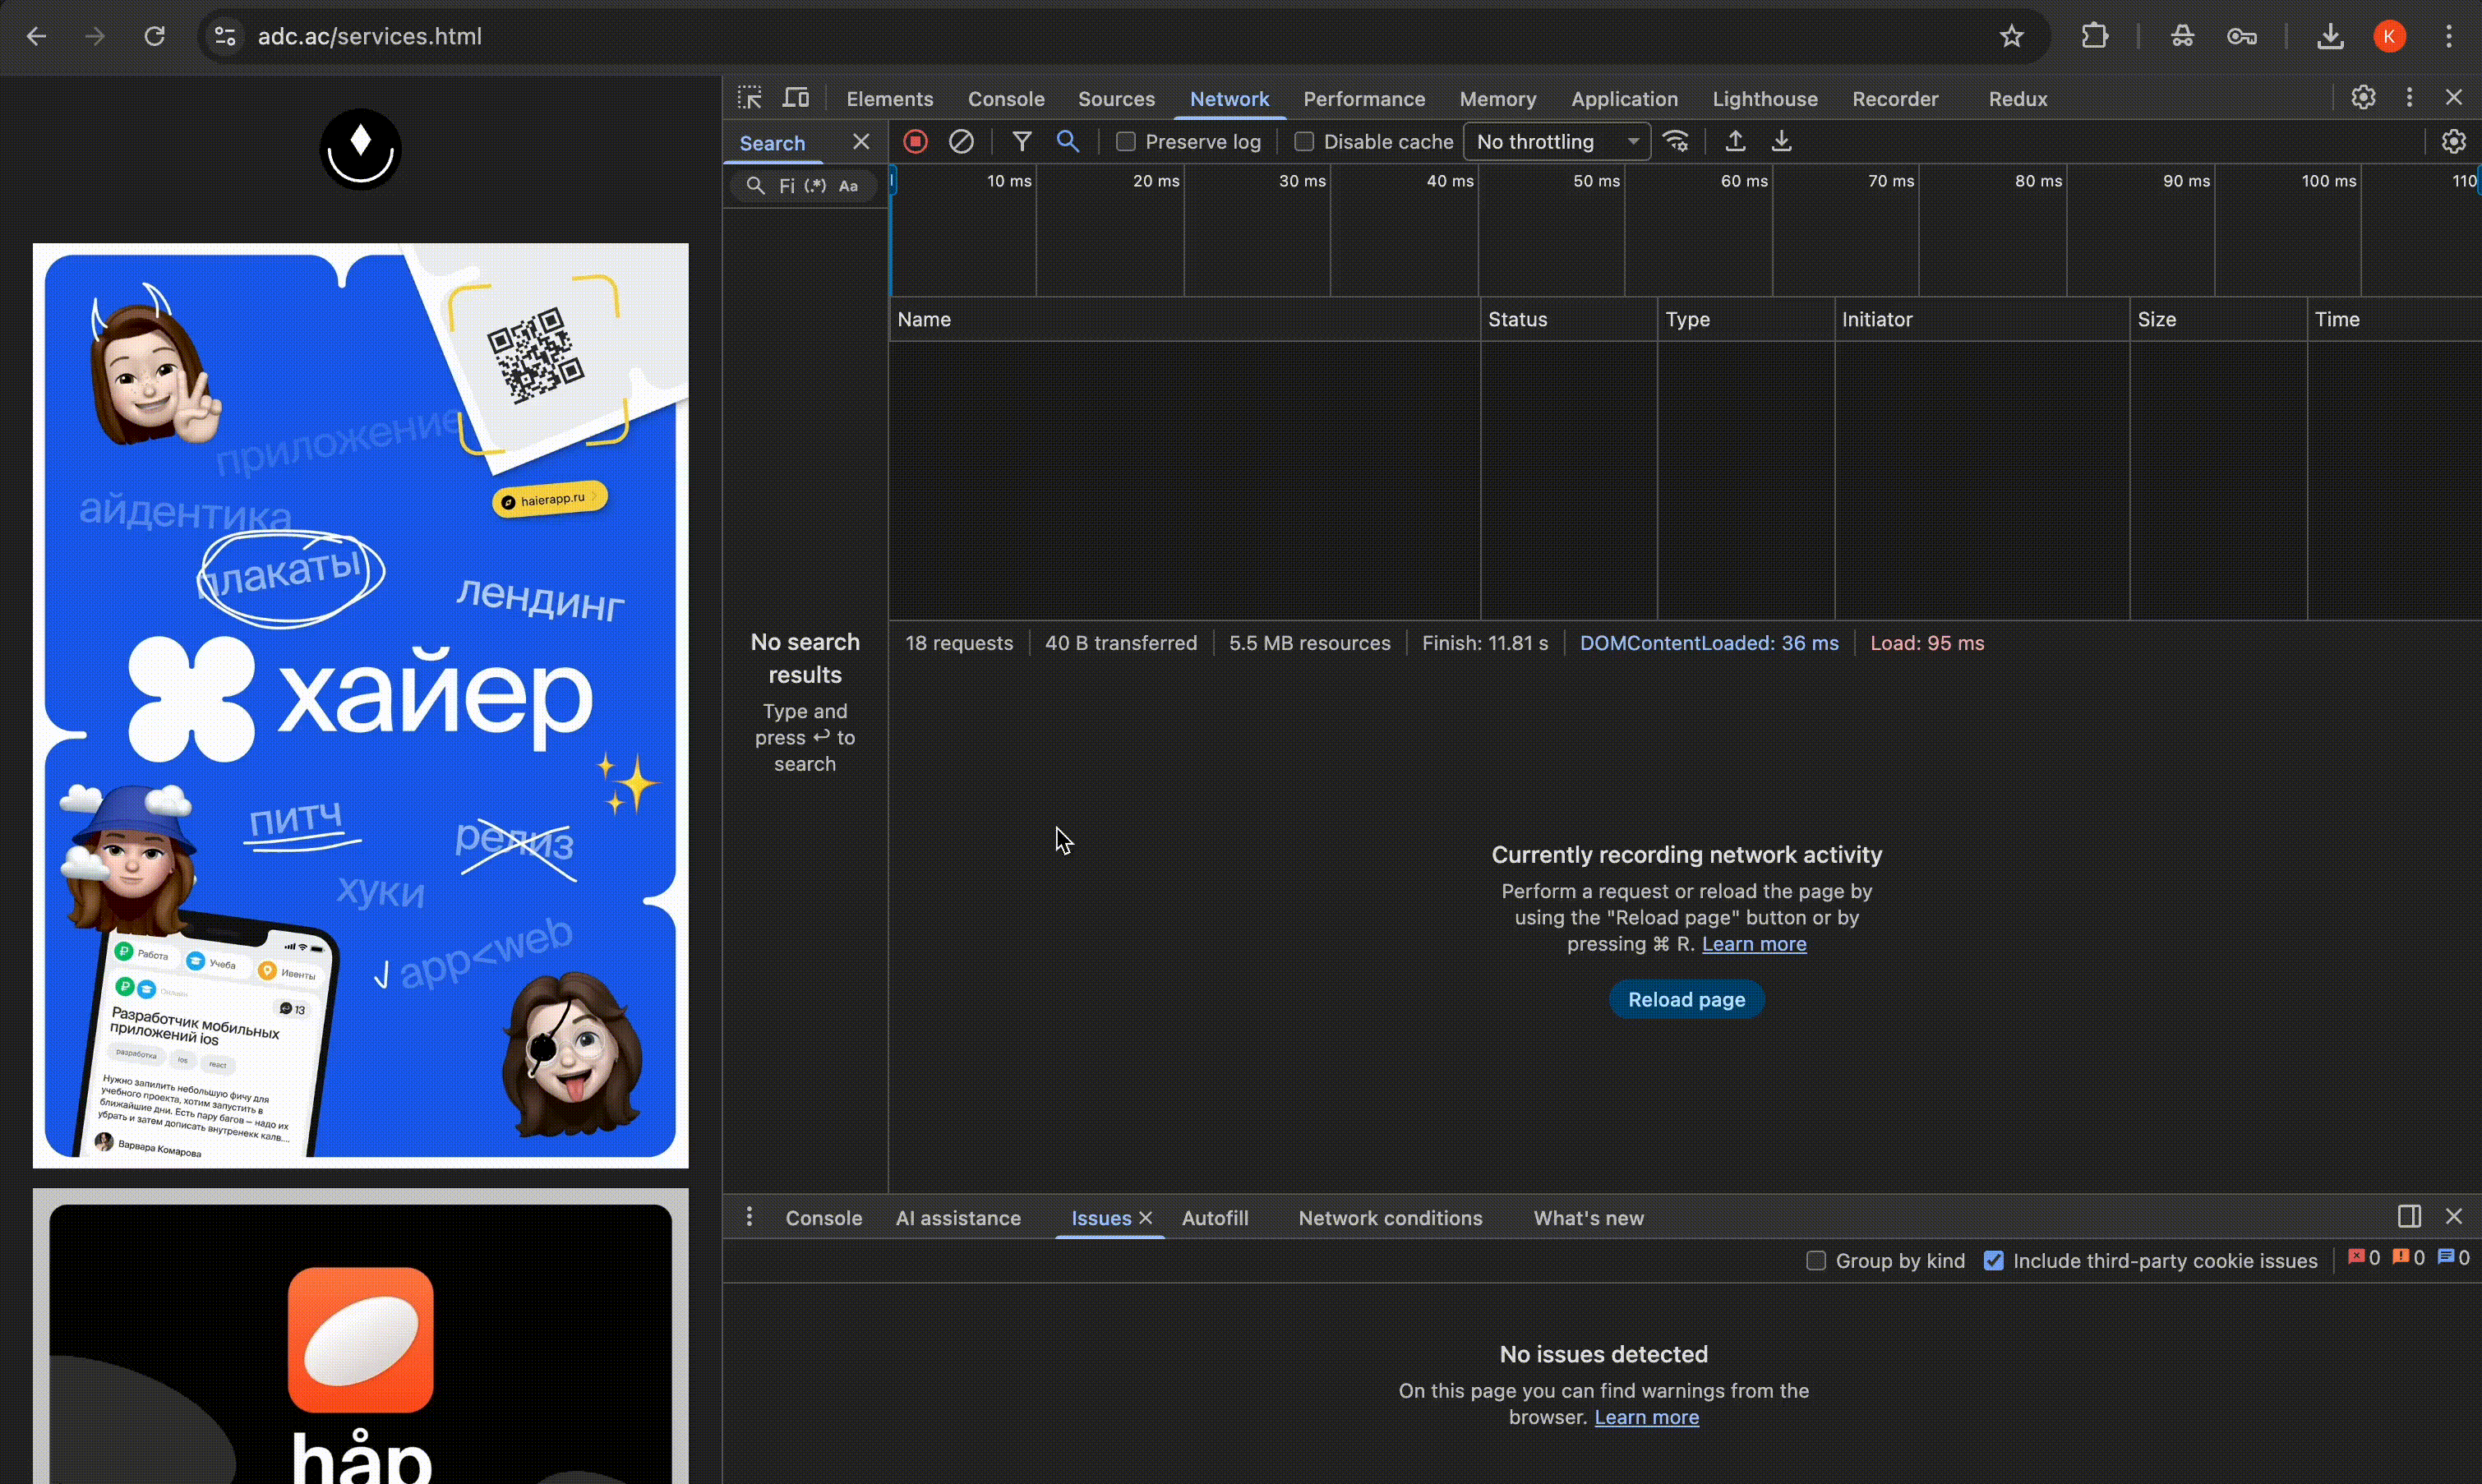Sort requests by the Size column header

point(2218,319)
